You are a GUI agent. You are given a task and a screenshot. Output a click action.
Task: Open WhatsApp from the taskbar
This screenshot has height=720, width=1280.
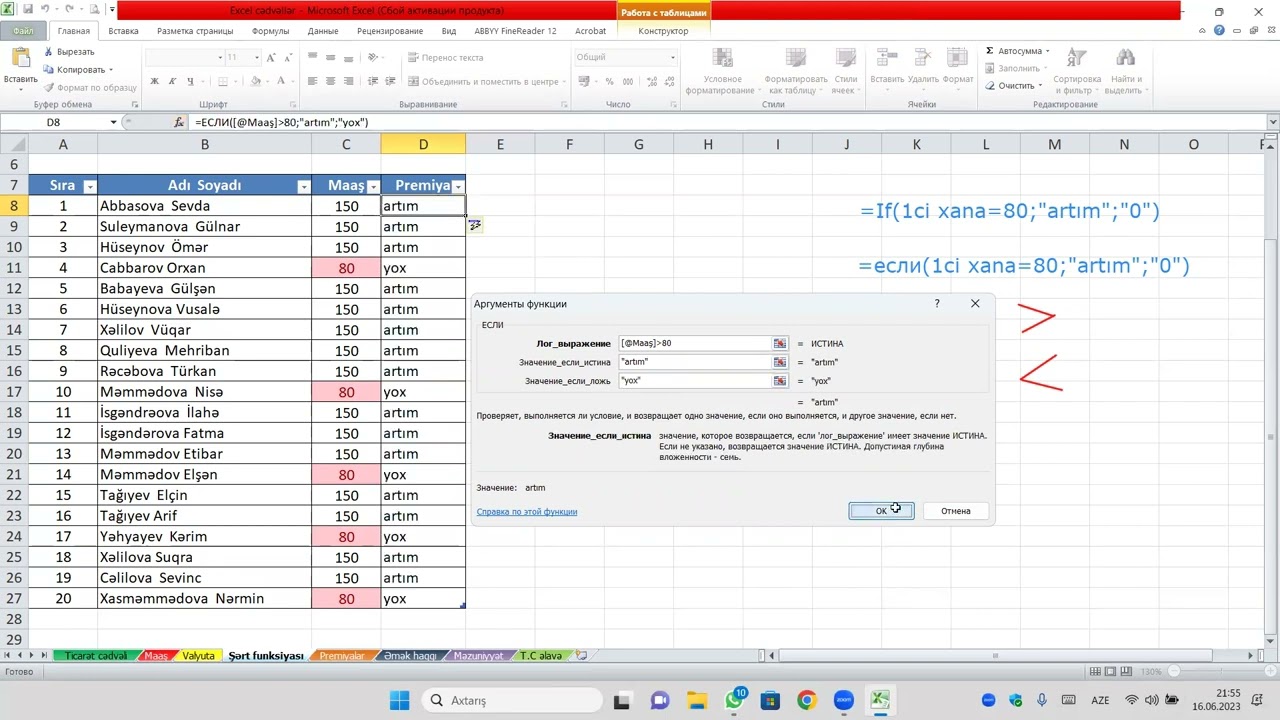point(735,700)
